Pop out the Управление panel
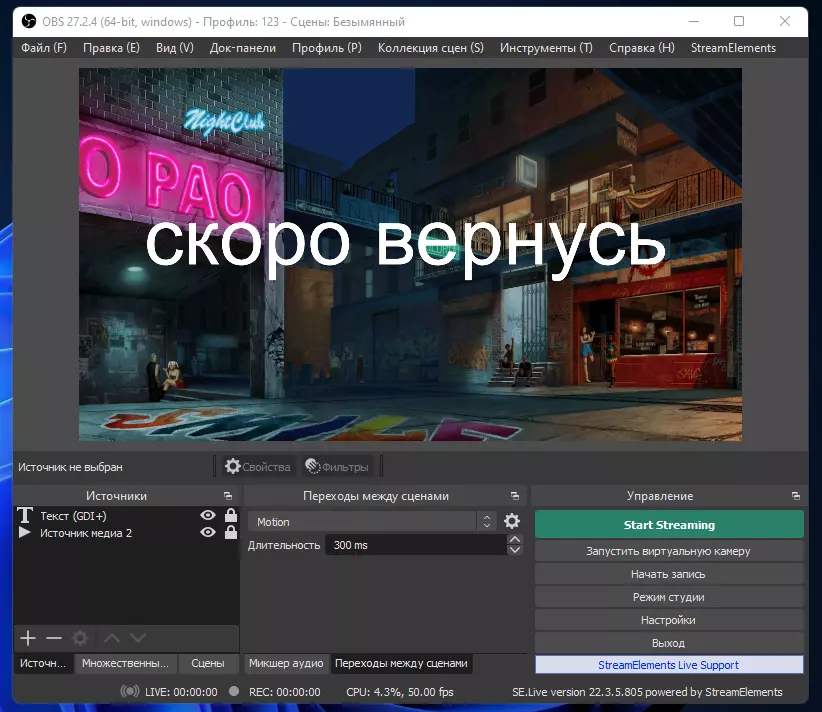Image resolution: width=822 pixels, height=712 pixels. [796, 496]
